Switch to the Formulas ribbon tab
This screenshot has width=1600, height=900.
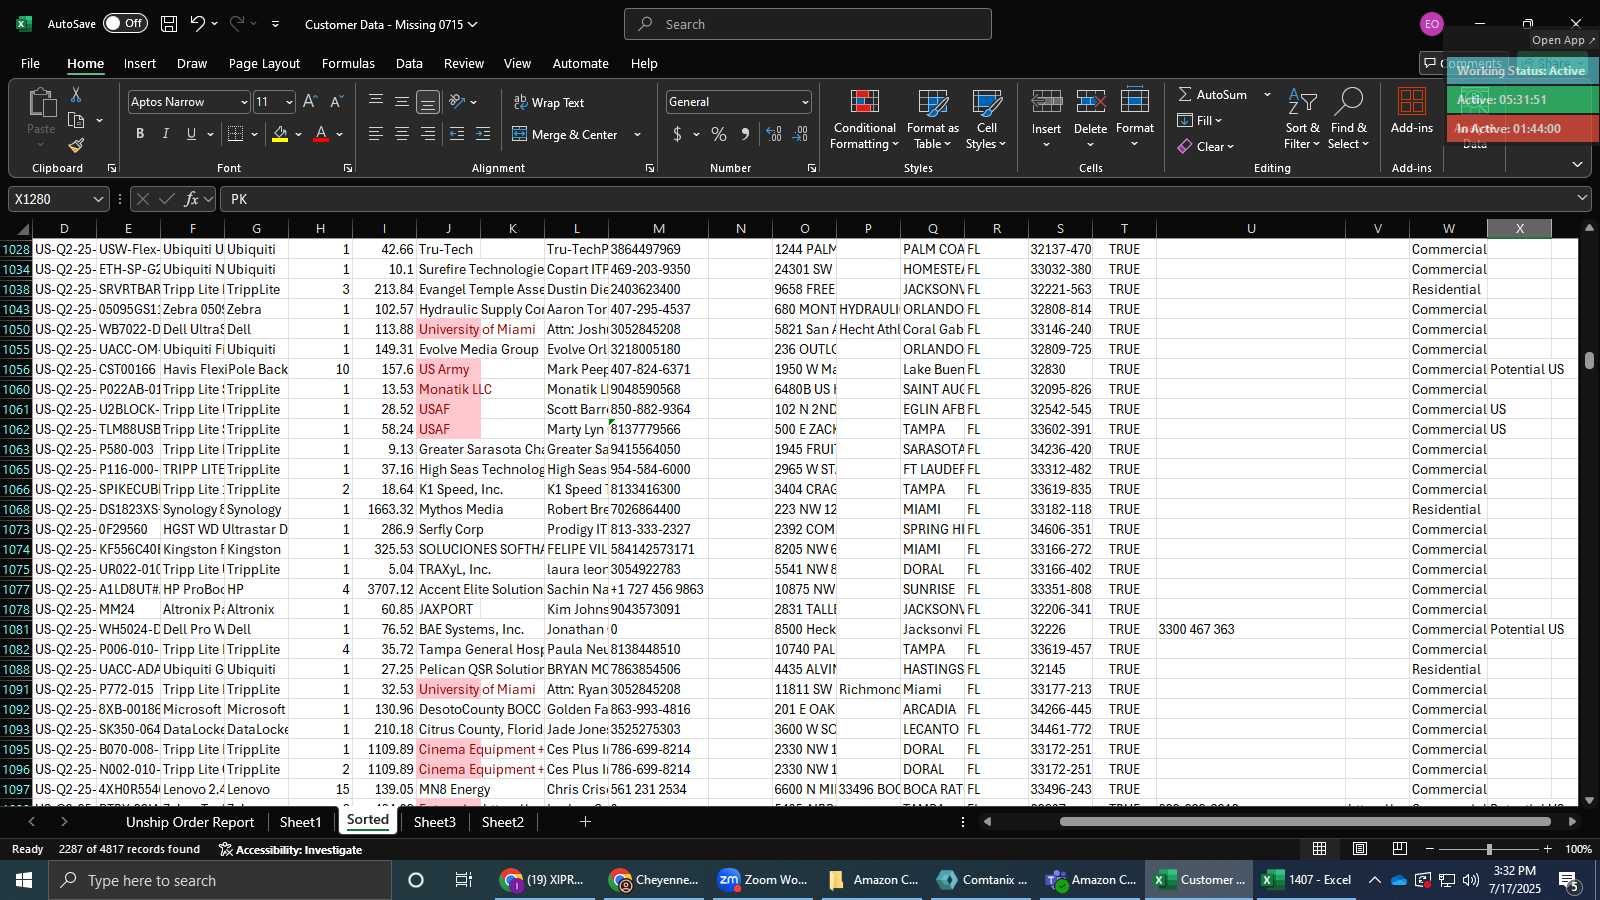pos(348,63)
